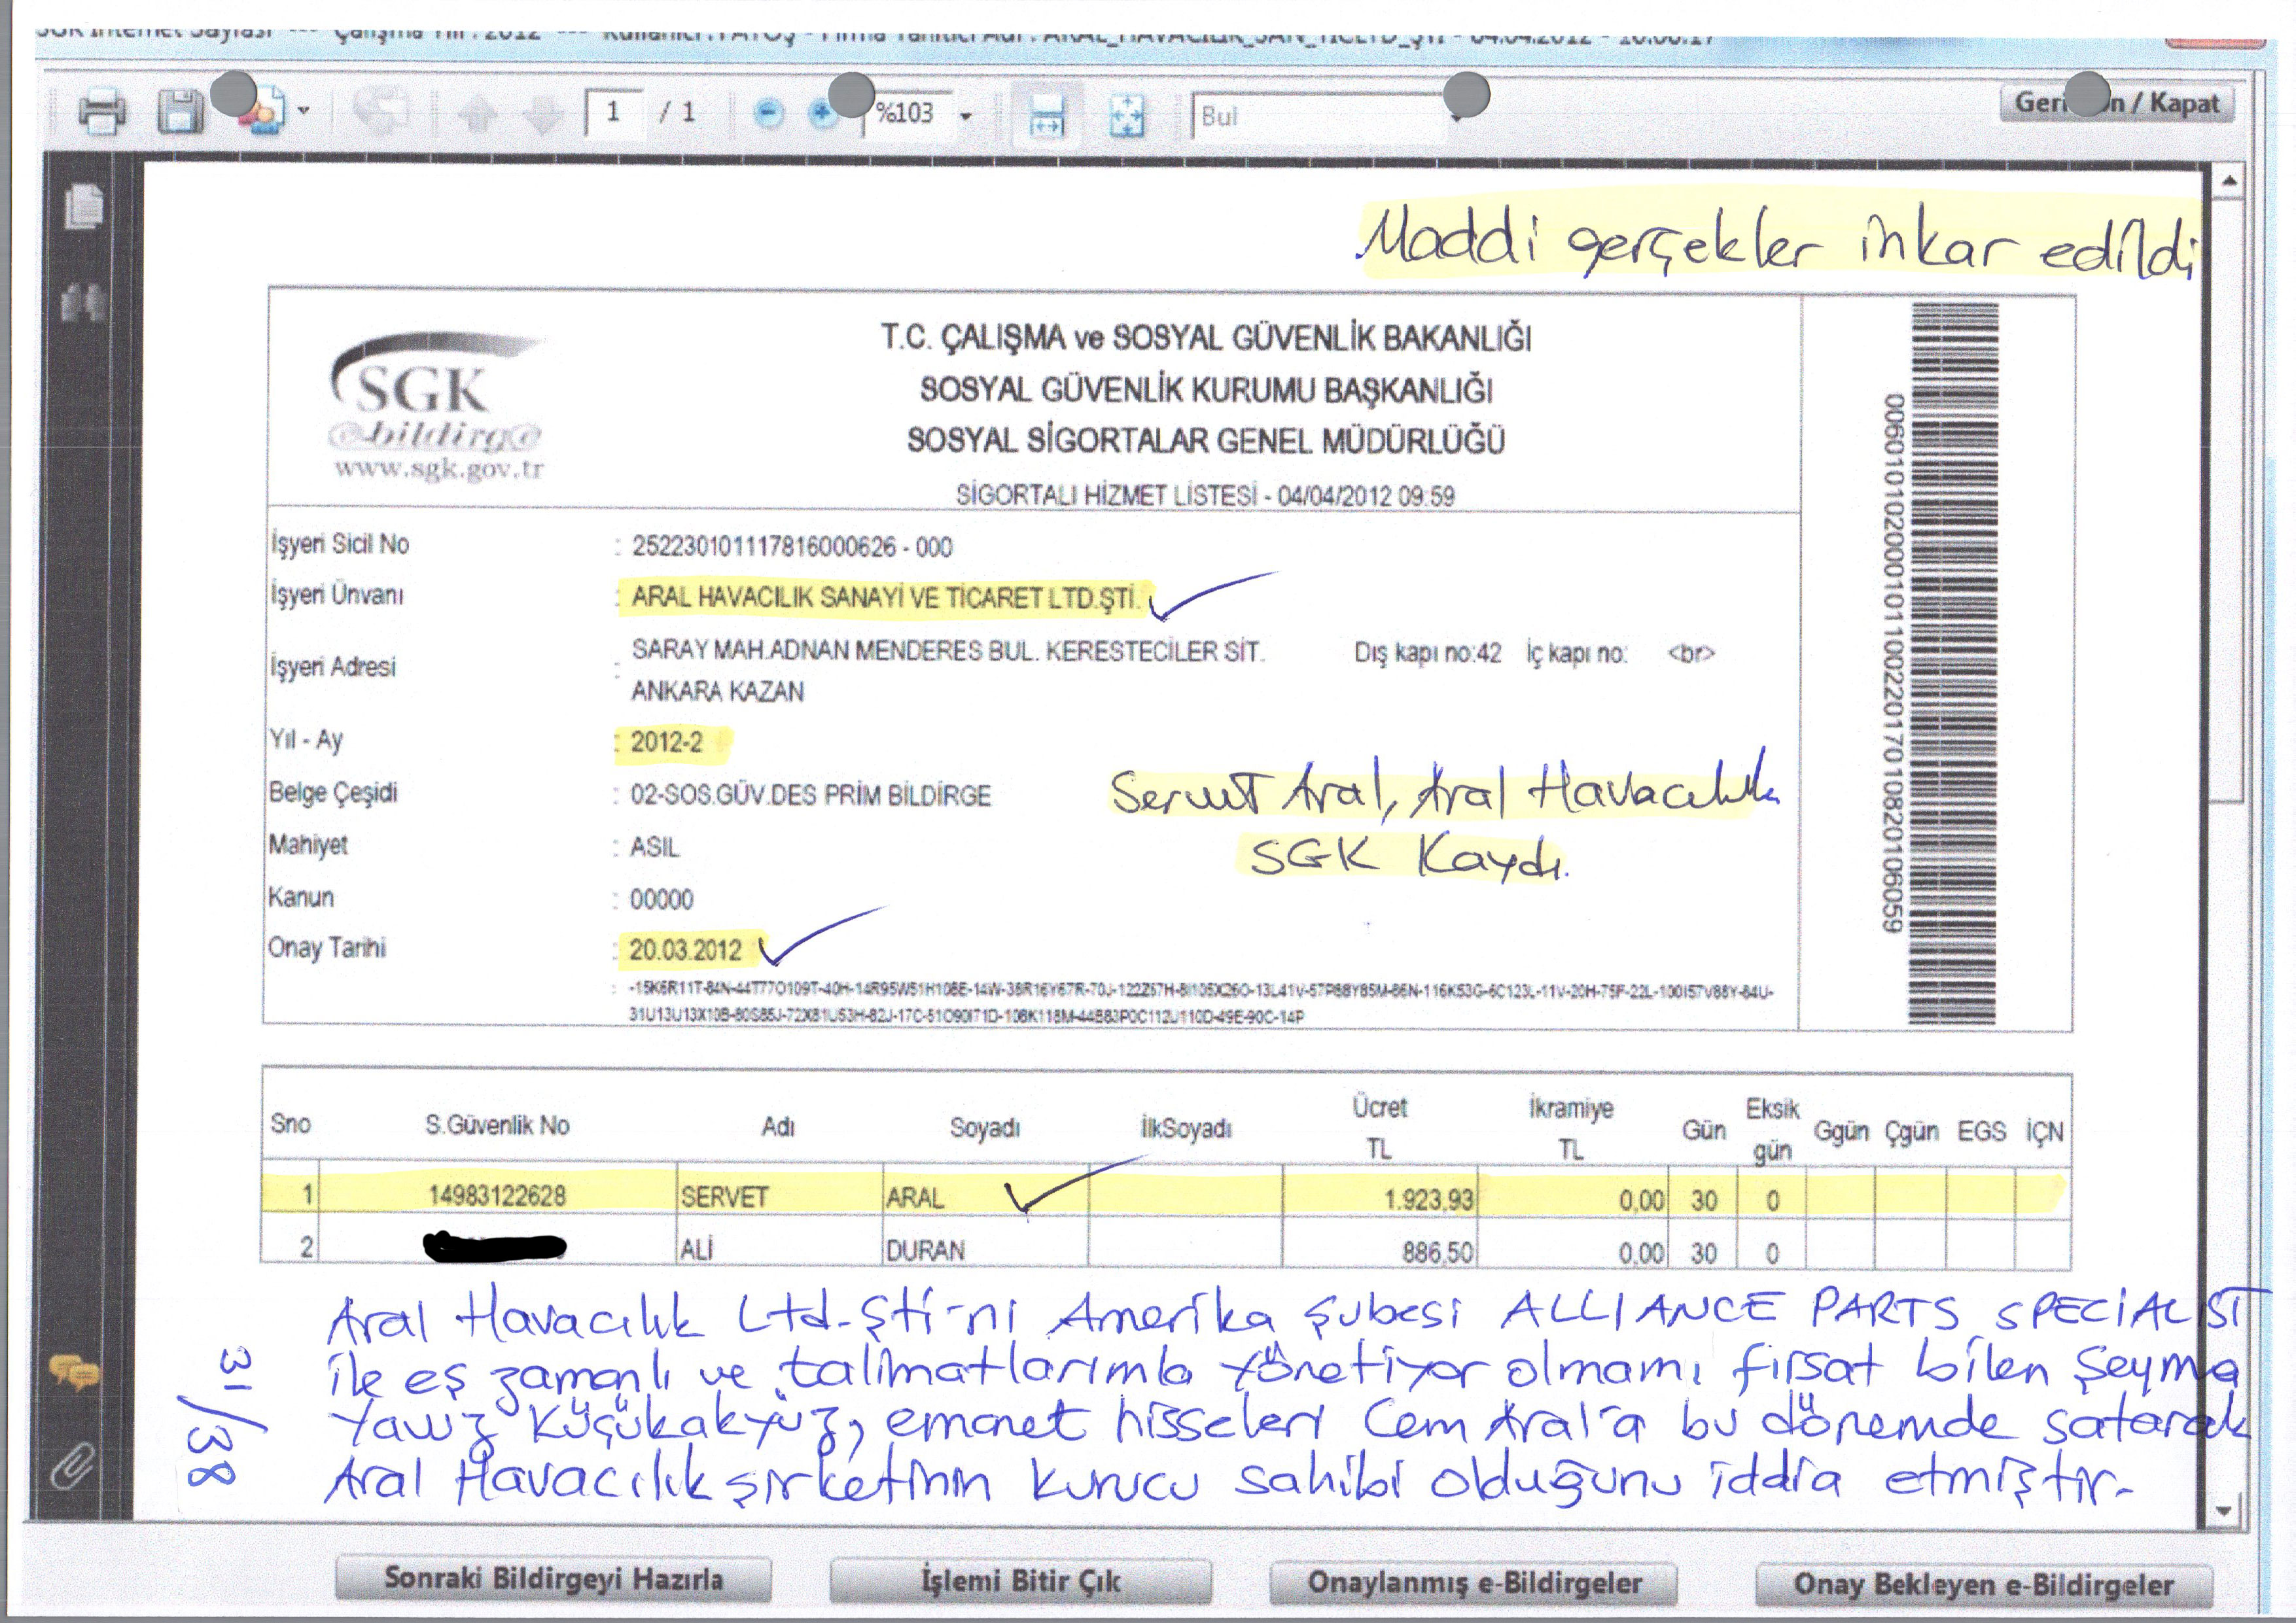Expand the collaborate icon dropdown arrow
This screenshot has width=2296, height=1623.
tap(304, 110)
